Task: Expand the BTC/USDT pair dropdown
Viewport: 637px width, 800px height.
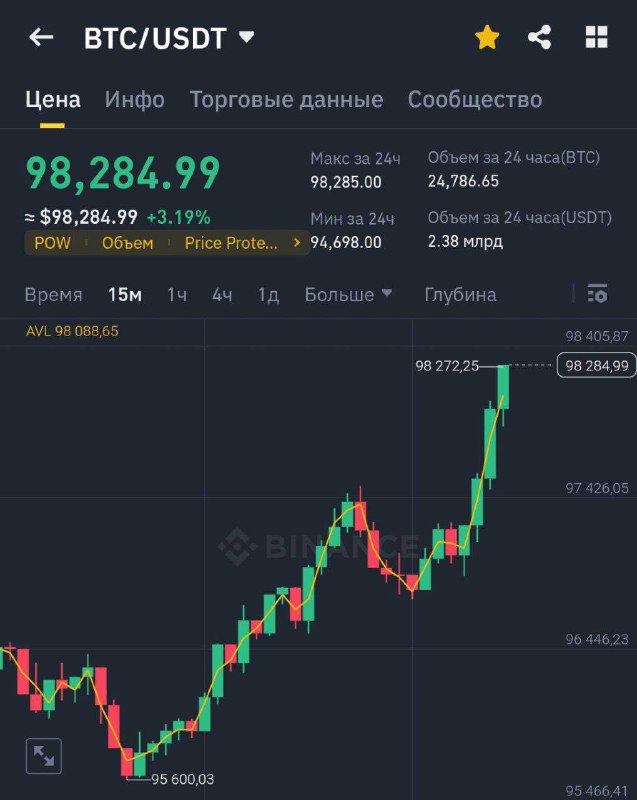Action: [x=247, y=37]
